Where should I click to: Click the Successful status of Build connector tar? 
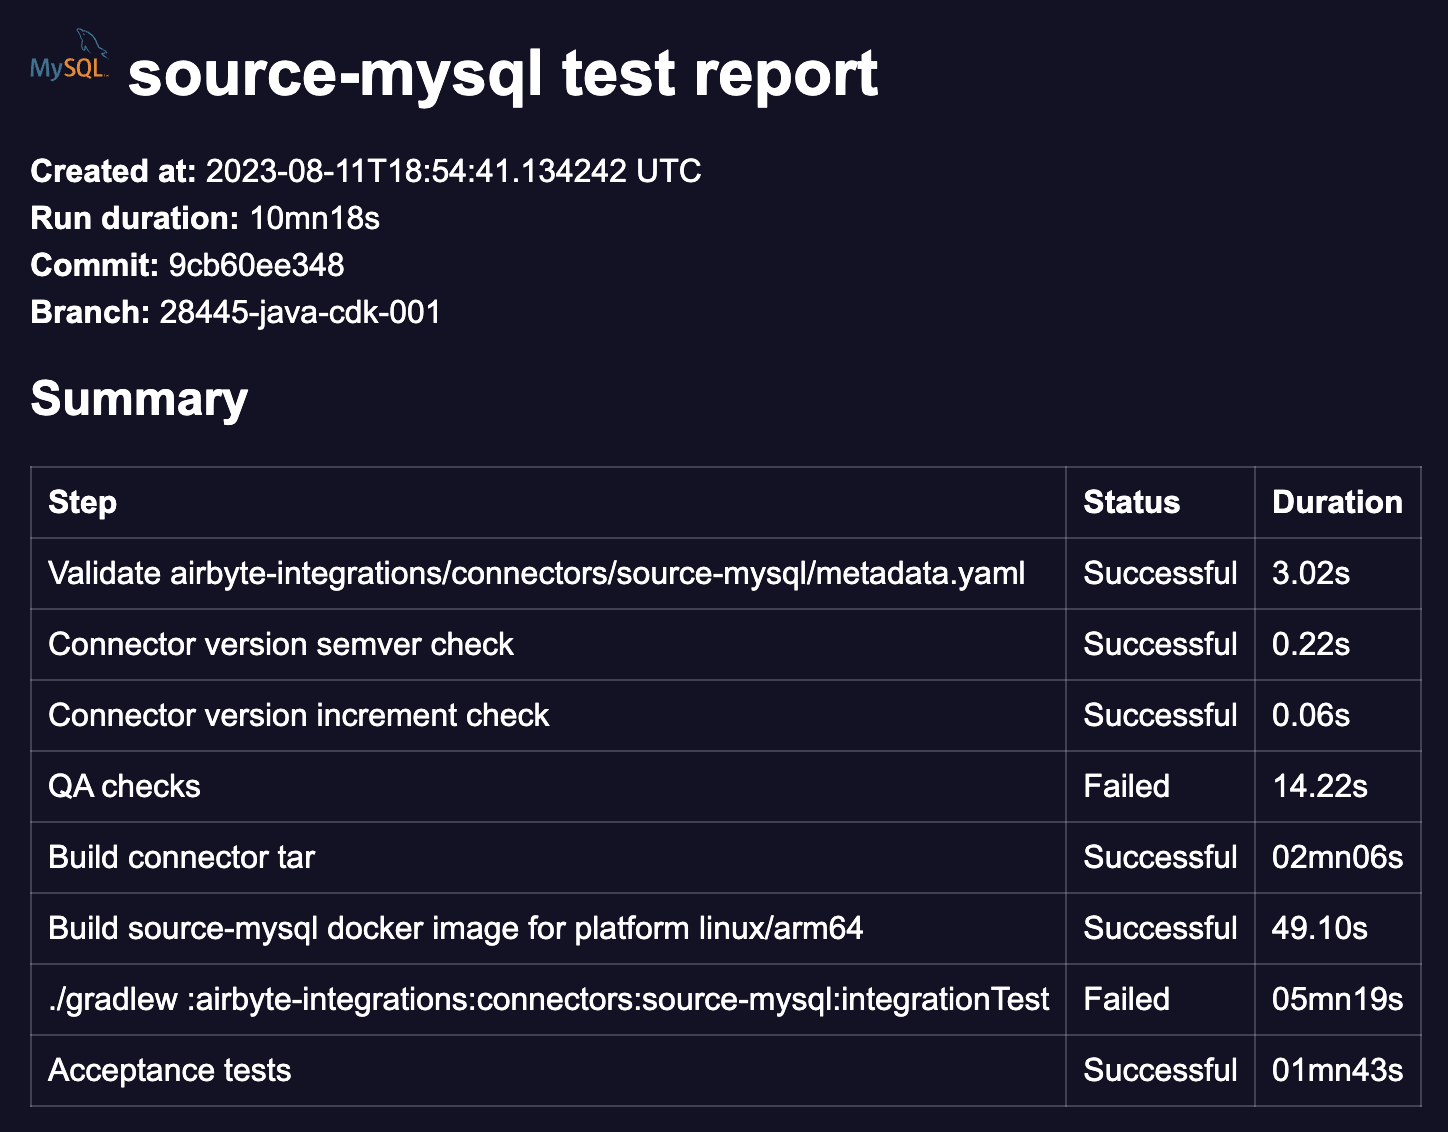click(x=1158, y=857)
